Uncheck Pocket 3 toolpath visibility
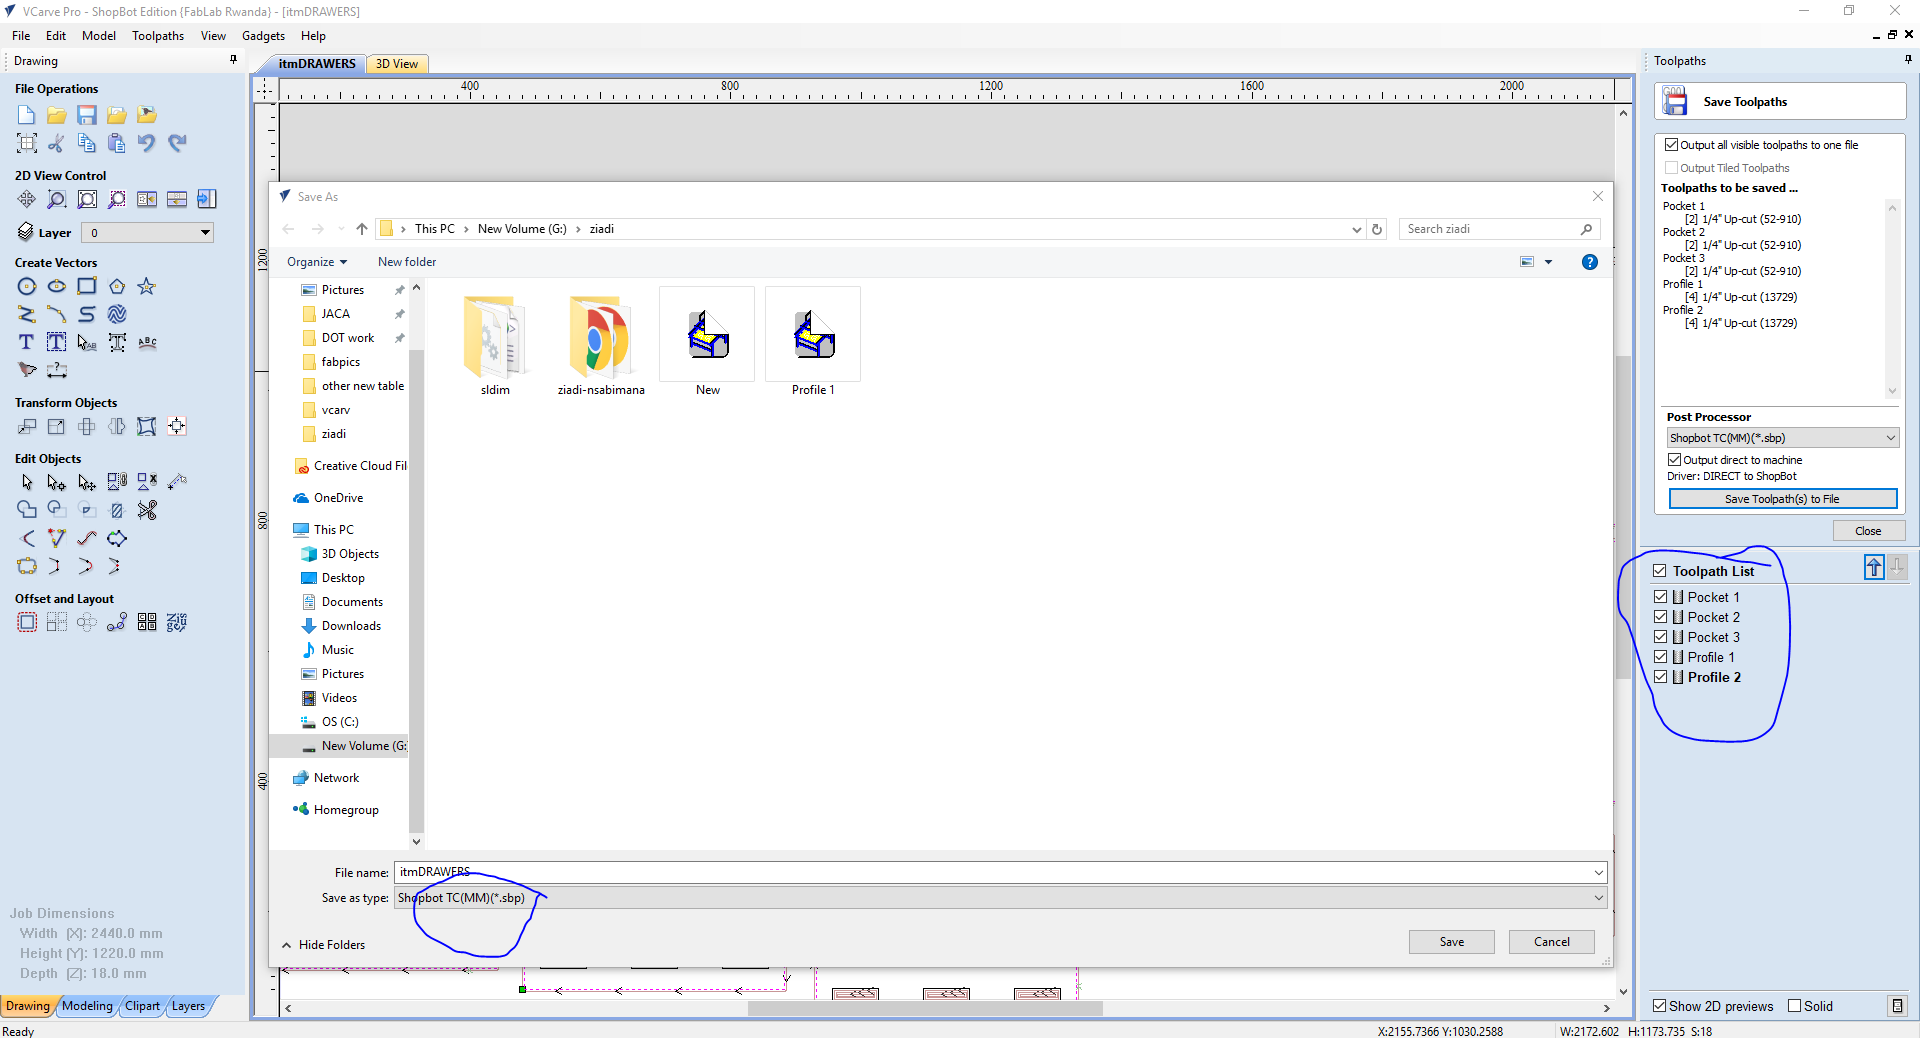Image resolution: width=1920 pixels, height=1038 pixels. coord(1661,637)
